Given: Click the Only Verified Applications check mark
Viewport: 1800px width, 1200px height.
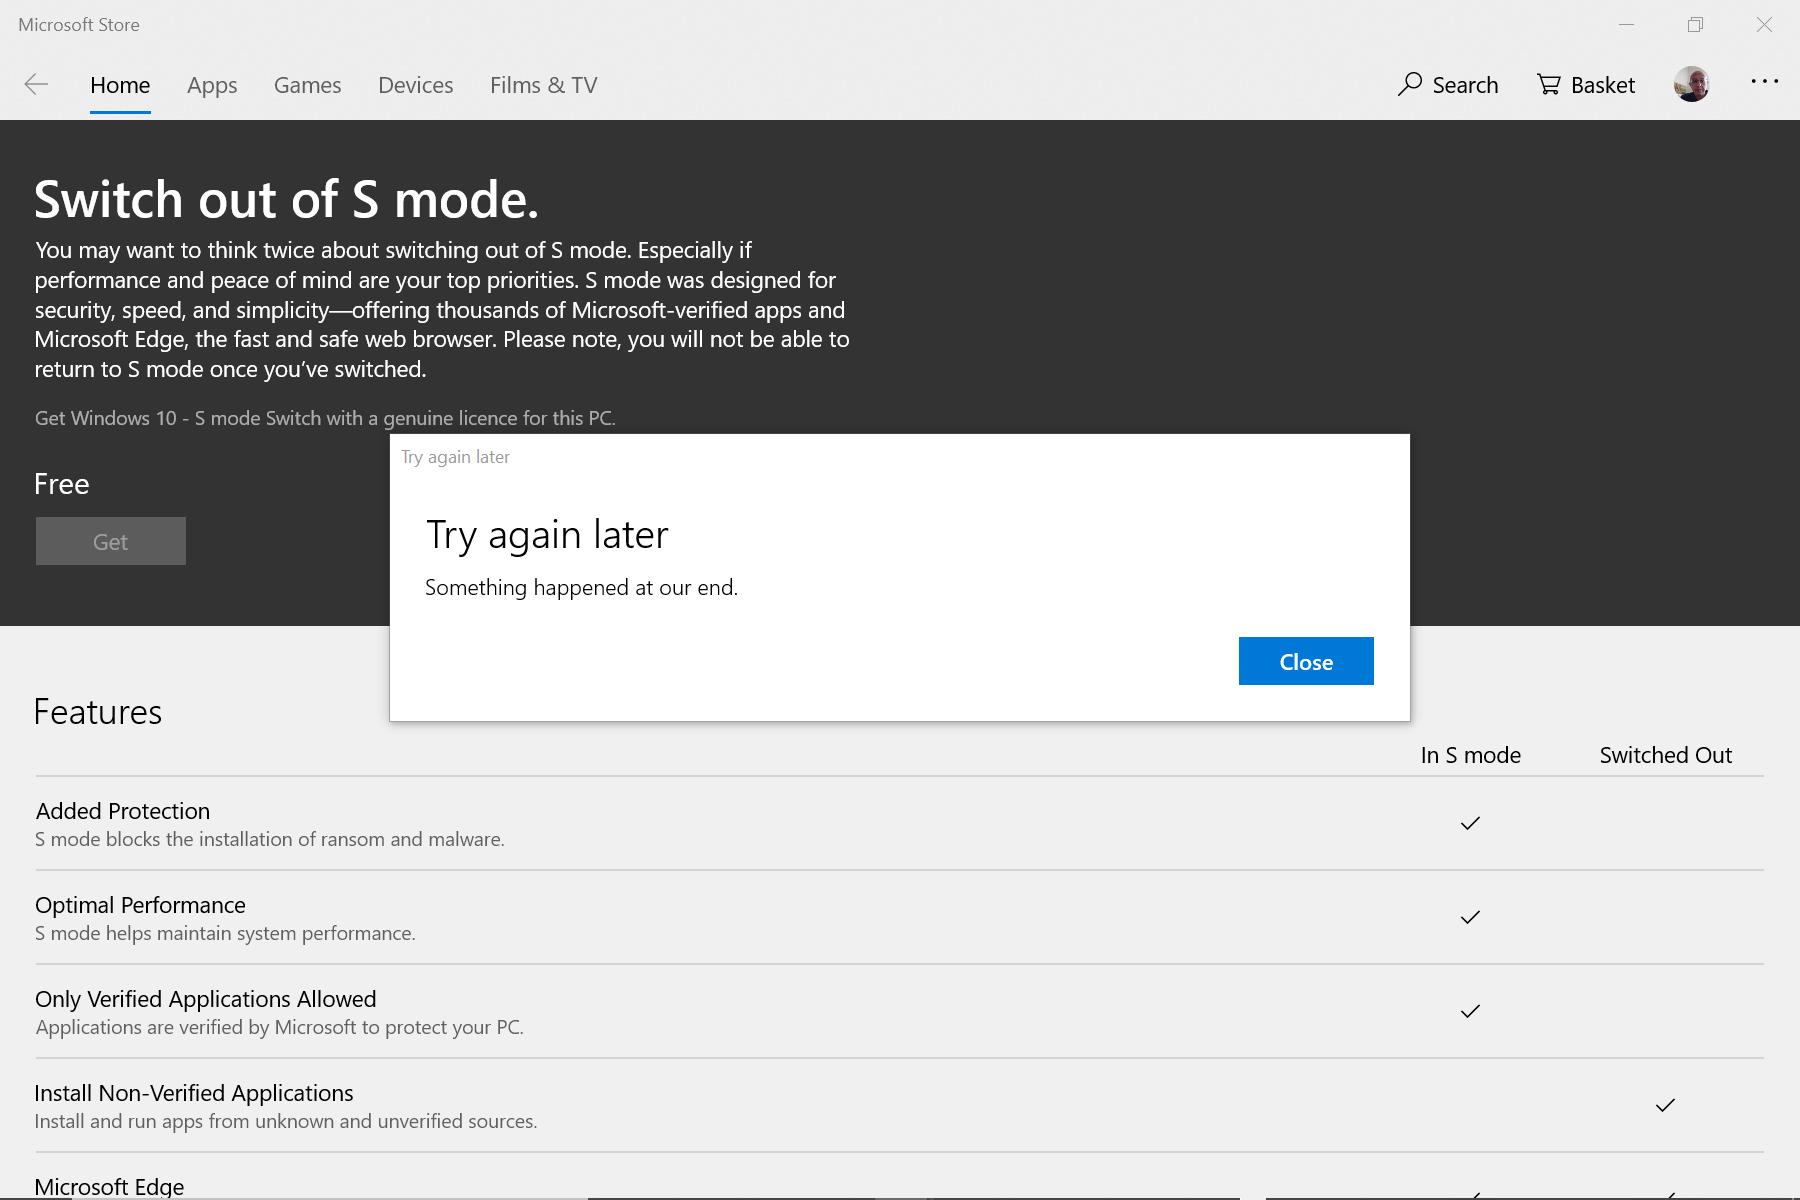Looking at the screenshot, I should [1470, 1011].
